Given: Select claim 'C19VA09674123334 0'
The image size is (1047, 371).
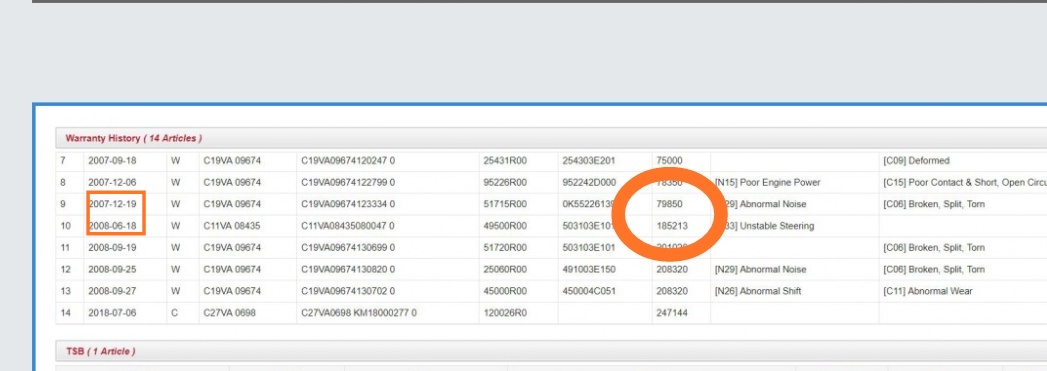Looking at the screenshot, I should point(348,204).
